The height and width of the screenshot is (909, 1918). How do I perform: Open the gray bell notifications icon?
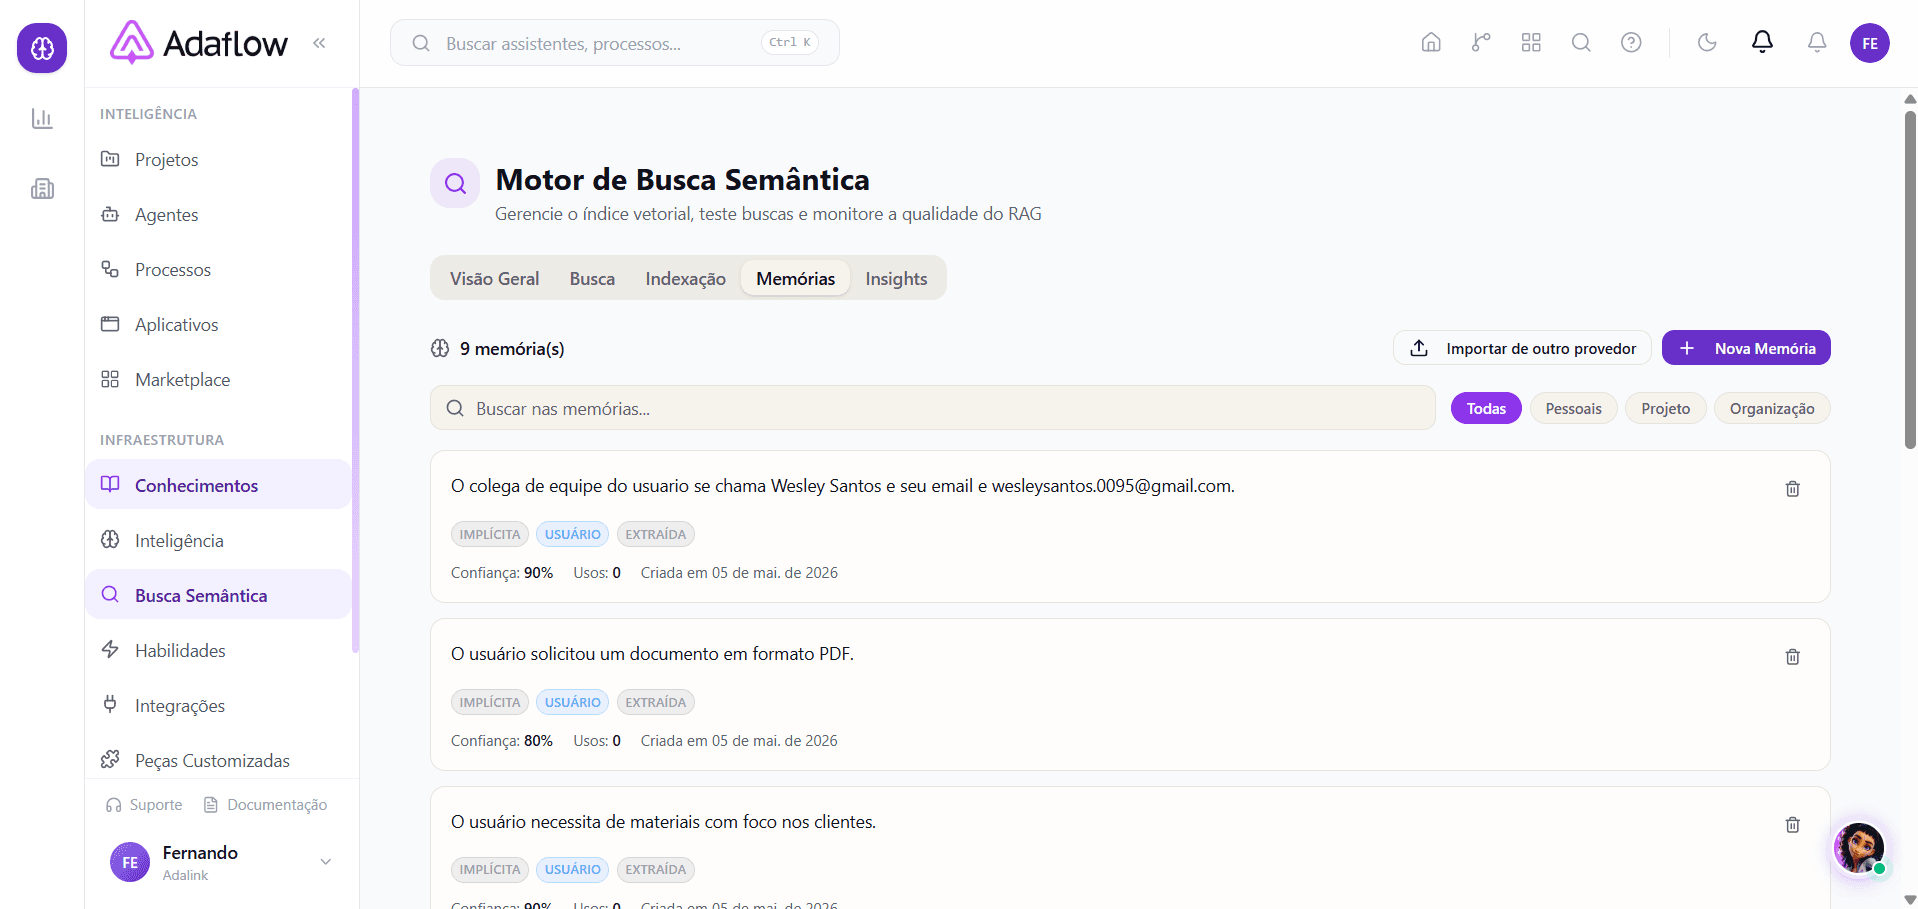(1817, 42)
